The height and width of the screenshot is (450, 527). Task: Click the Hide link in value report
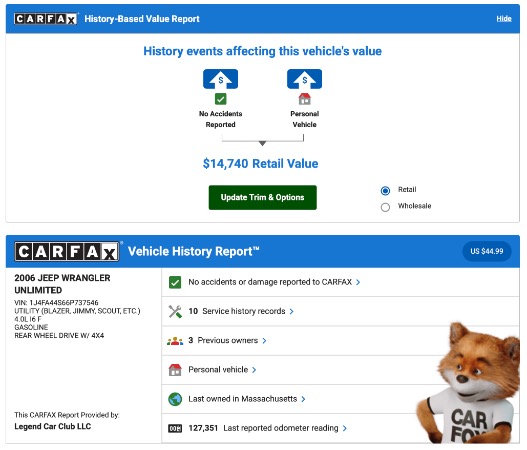click(x=504, y=19)
